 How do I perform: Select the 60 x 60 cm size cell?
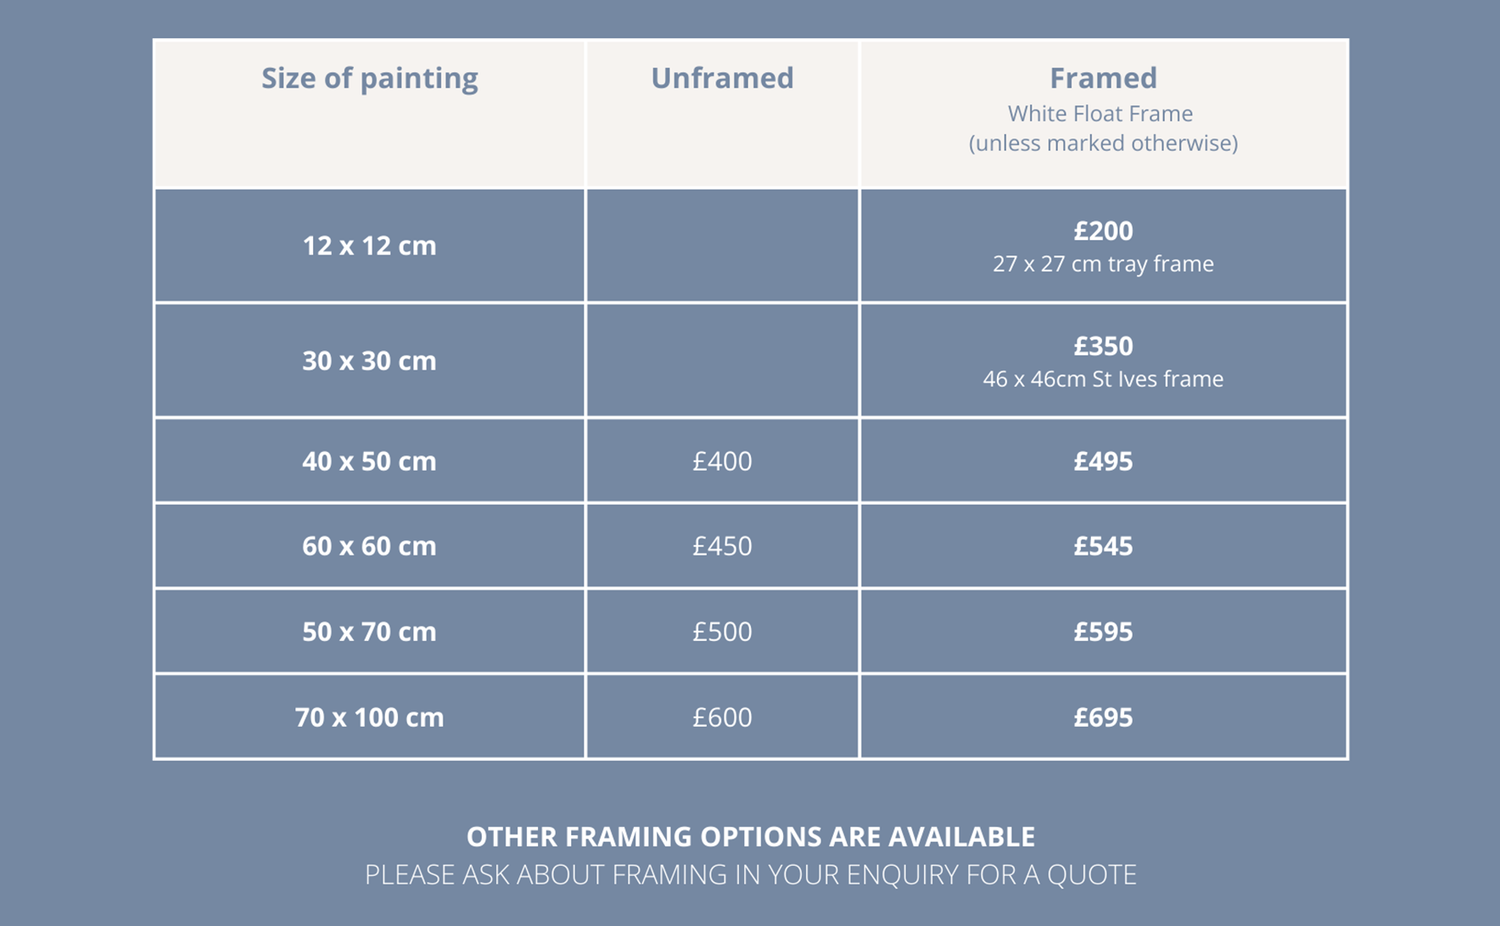tap(369, 546)
